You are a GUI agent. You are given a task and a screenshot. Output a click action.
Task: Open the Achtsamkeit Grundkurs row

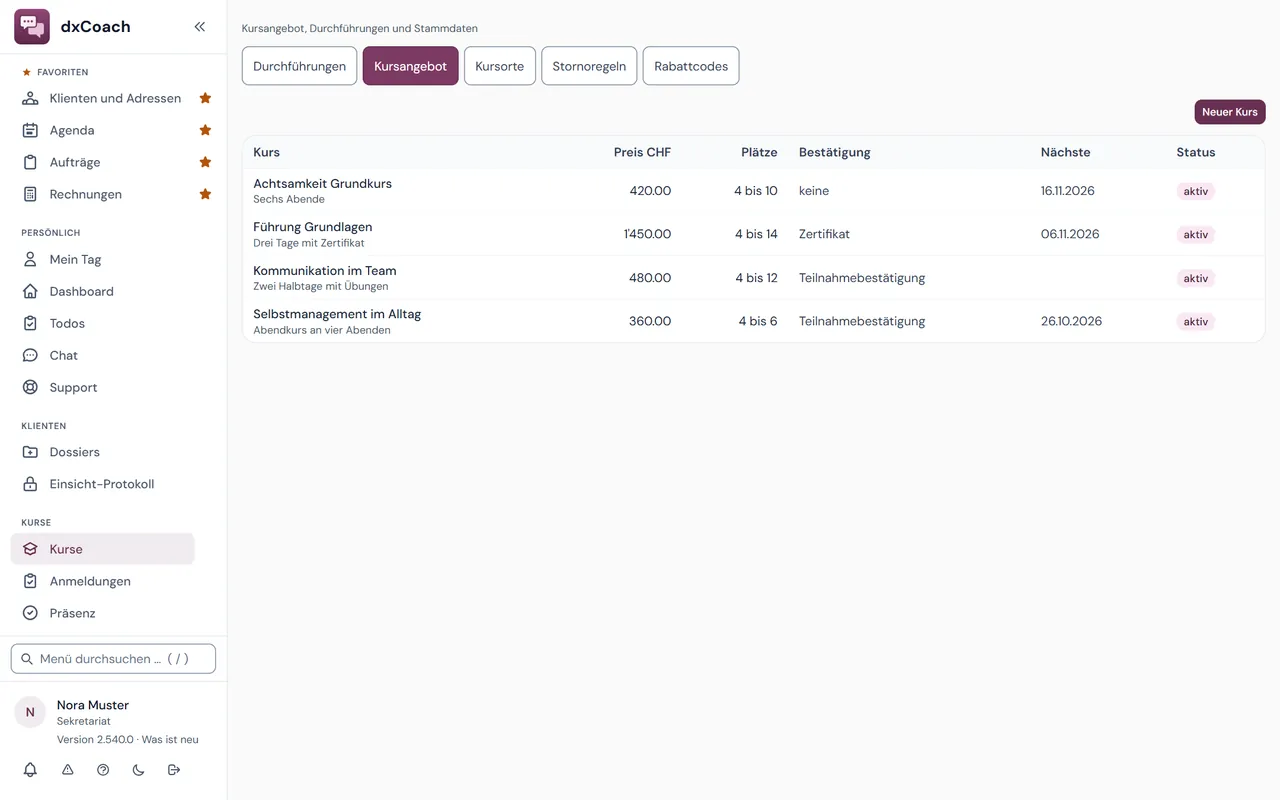(753, 190)
